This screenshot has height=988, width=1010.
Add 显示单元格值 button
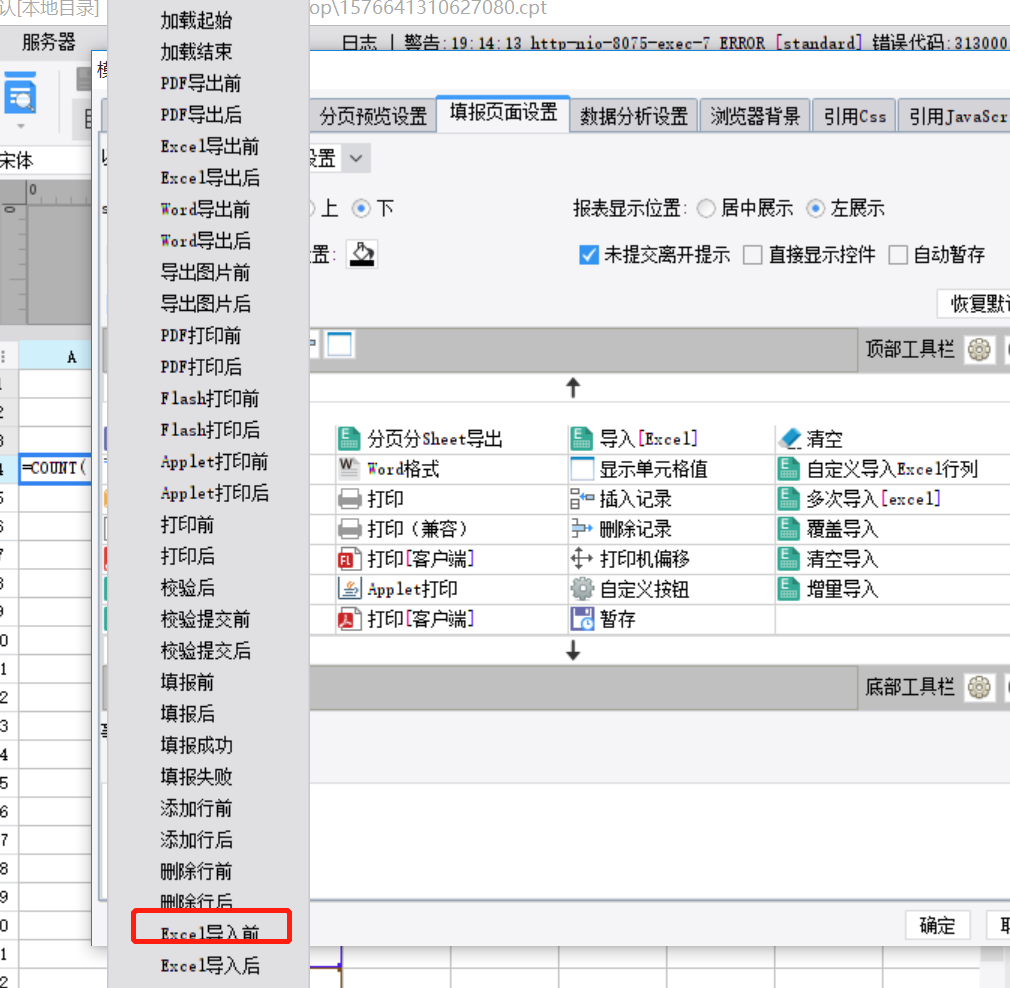click(639, 469)
